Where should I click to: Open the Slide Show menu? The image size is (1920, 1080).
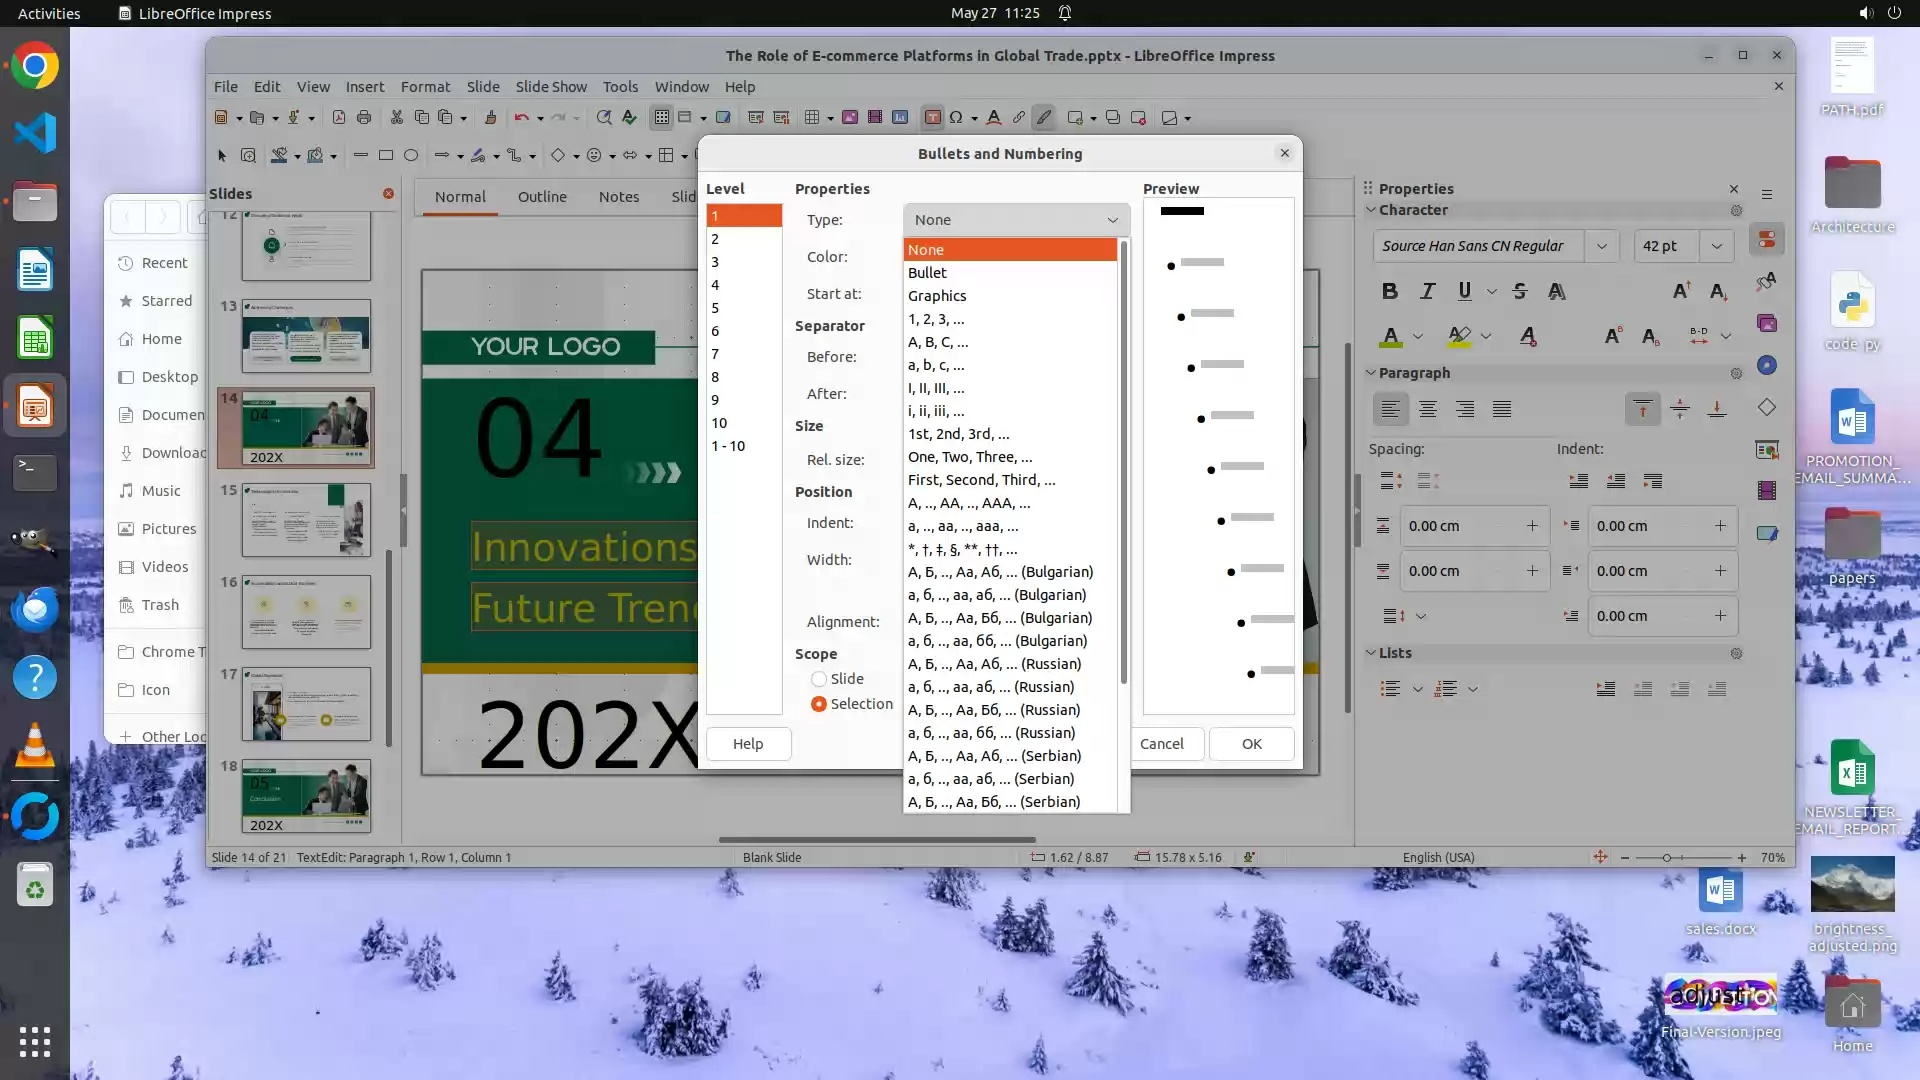pos(550,87)
